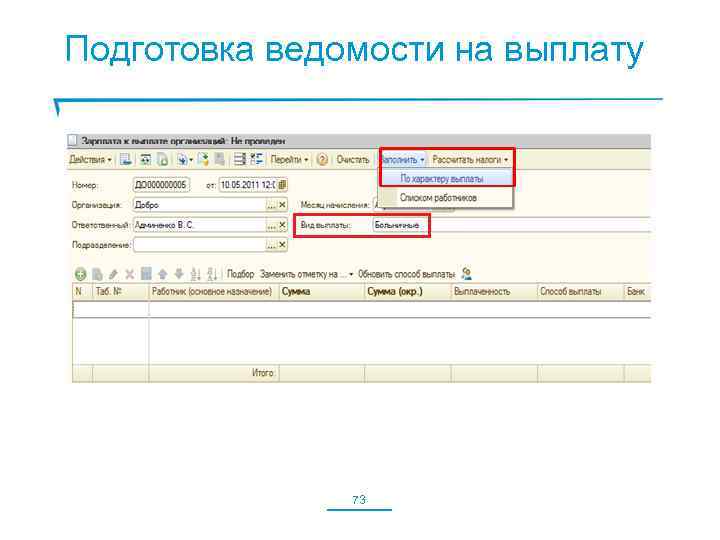Click the edit row pencil icon
Image resolution: width=720 pixels, height=540 pixels.
[x=113, y=275]
